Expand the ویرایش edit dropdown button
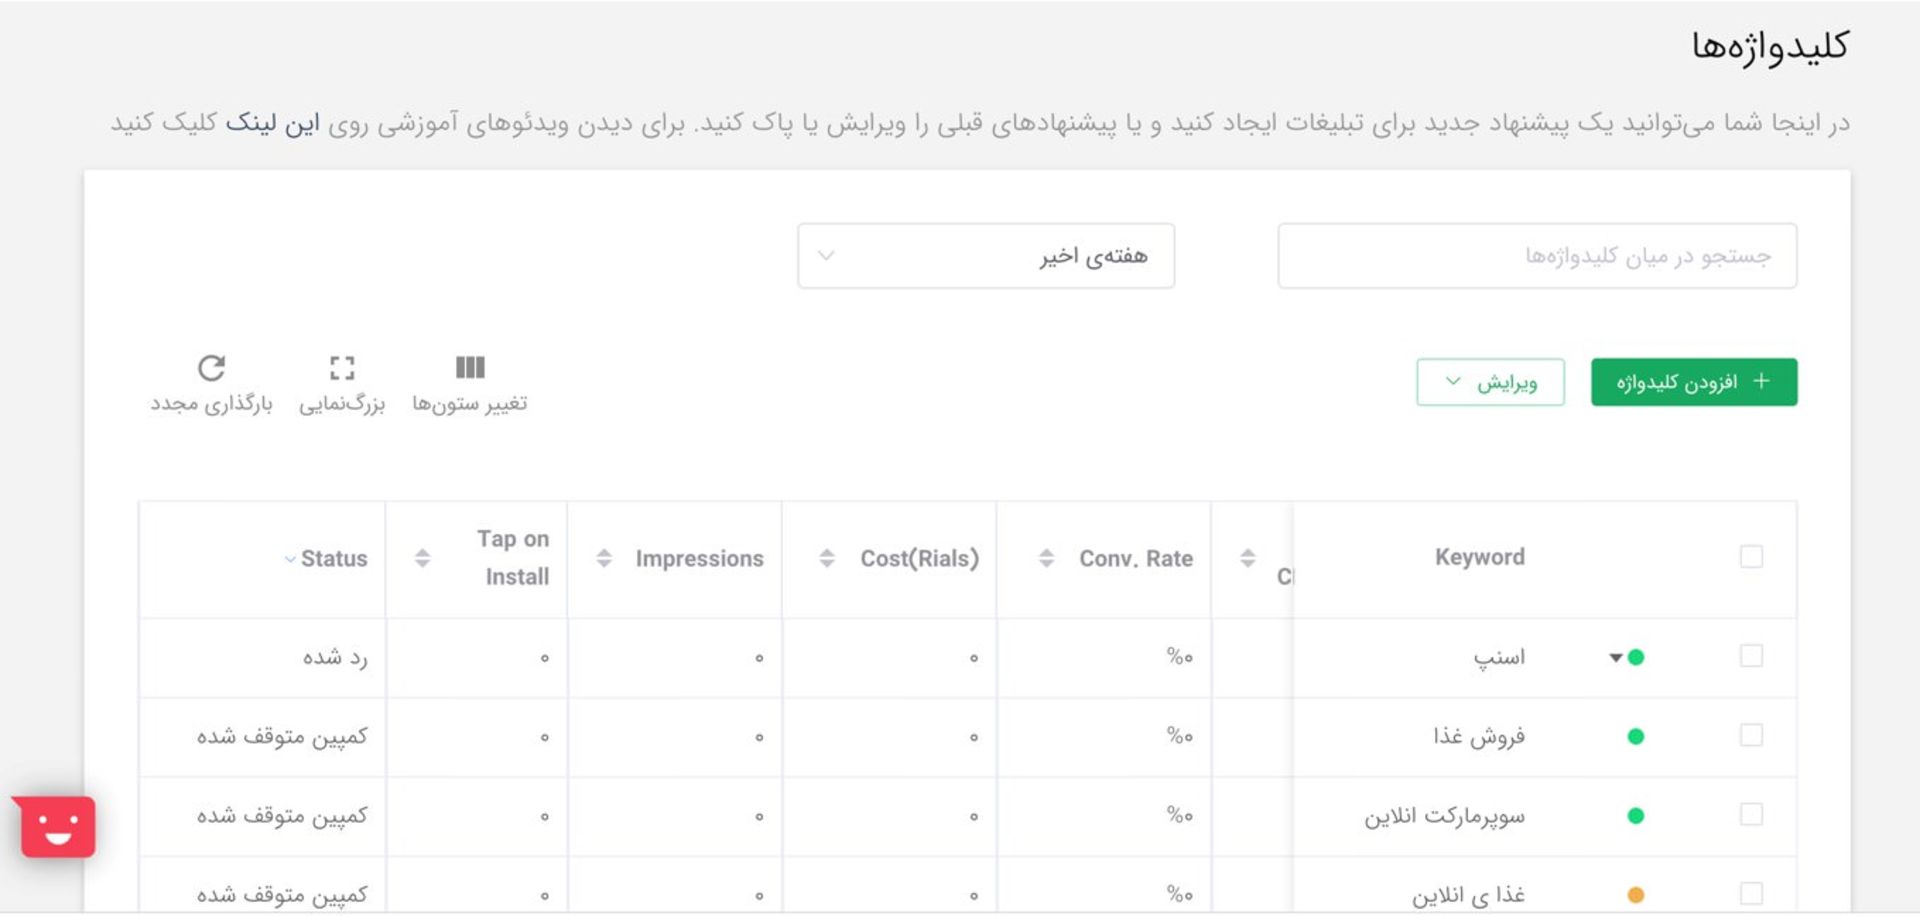The height and width of the screenshot is (920, 1920). click(1490, 382)
